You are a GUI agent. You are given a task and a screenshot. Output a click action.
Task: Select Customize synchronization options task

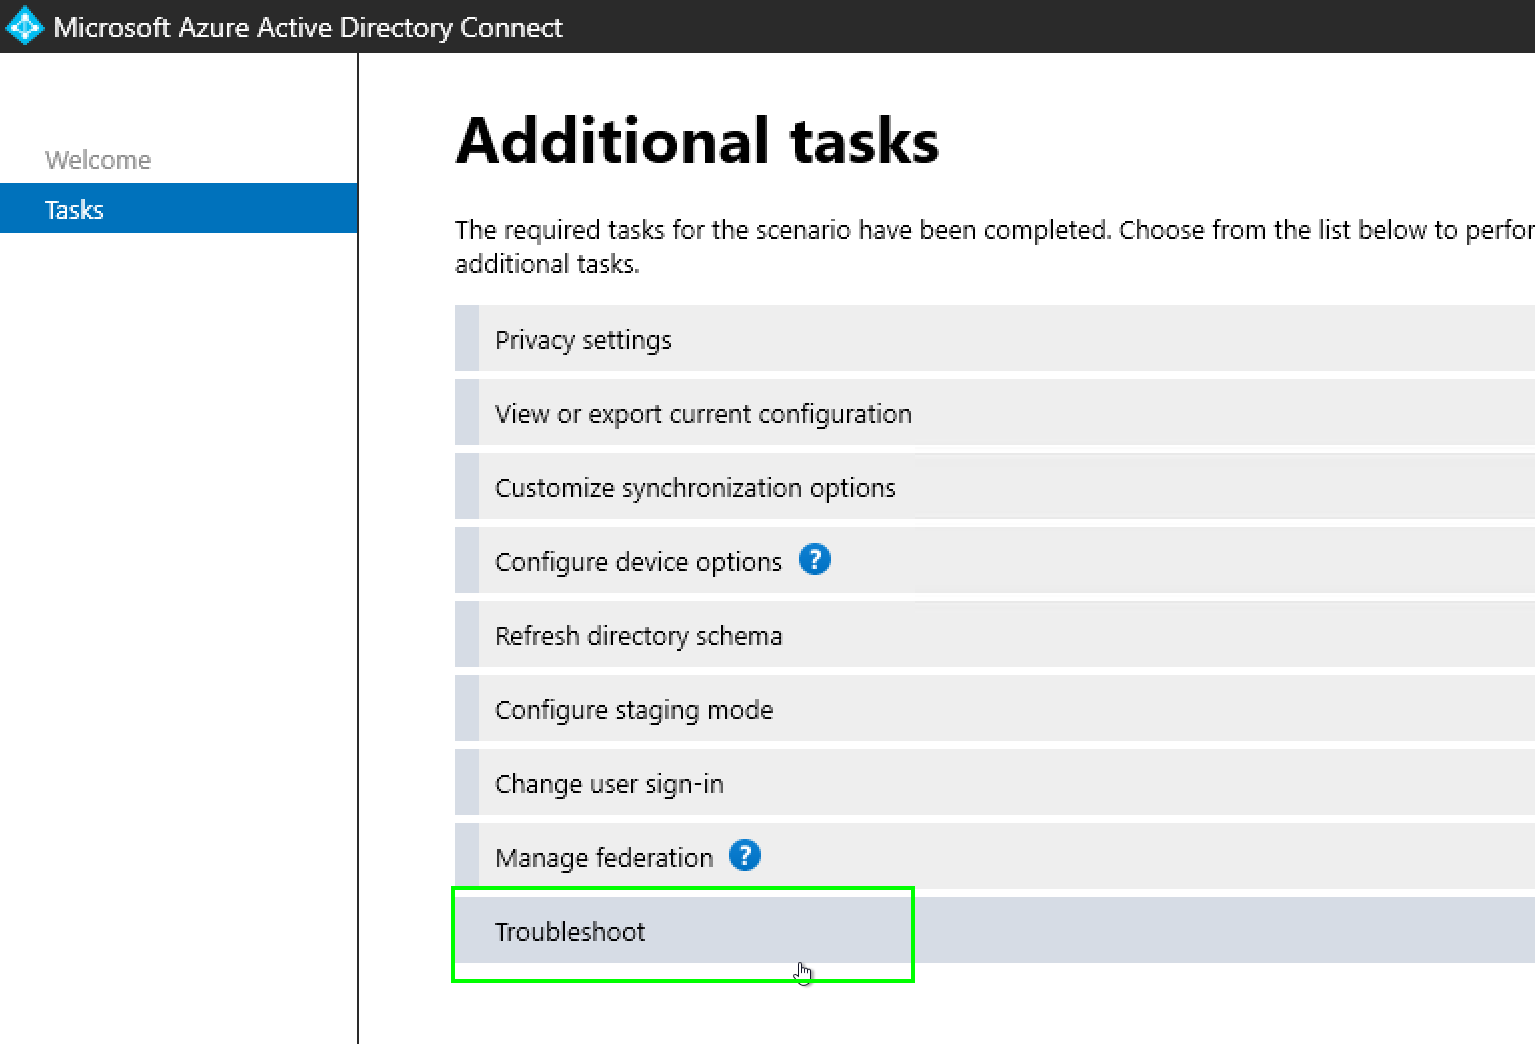tap(995, 486)
